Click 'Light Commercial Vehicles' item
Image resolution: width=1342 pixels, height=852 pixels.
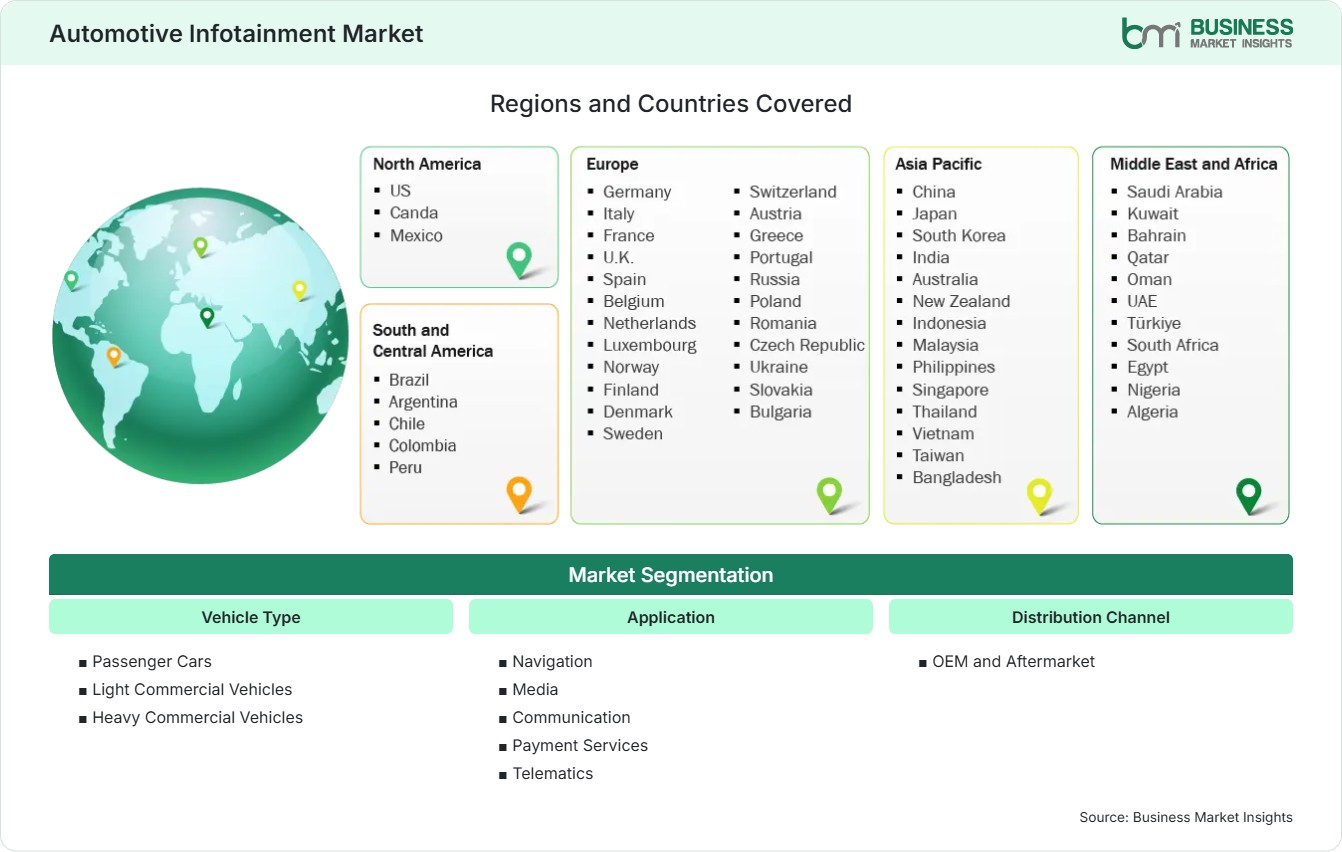pos(192,690)
